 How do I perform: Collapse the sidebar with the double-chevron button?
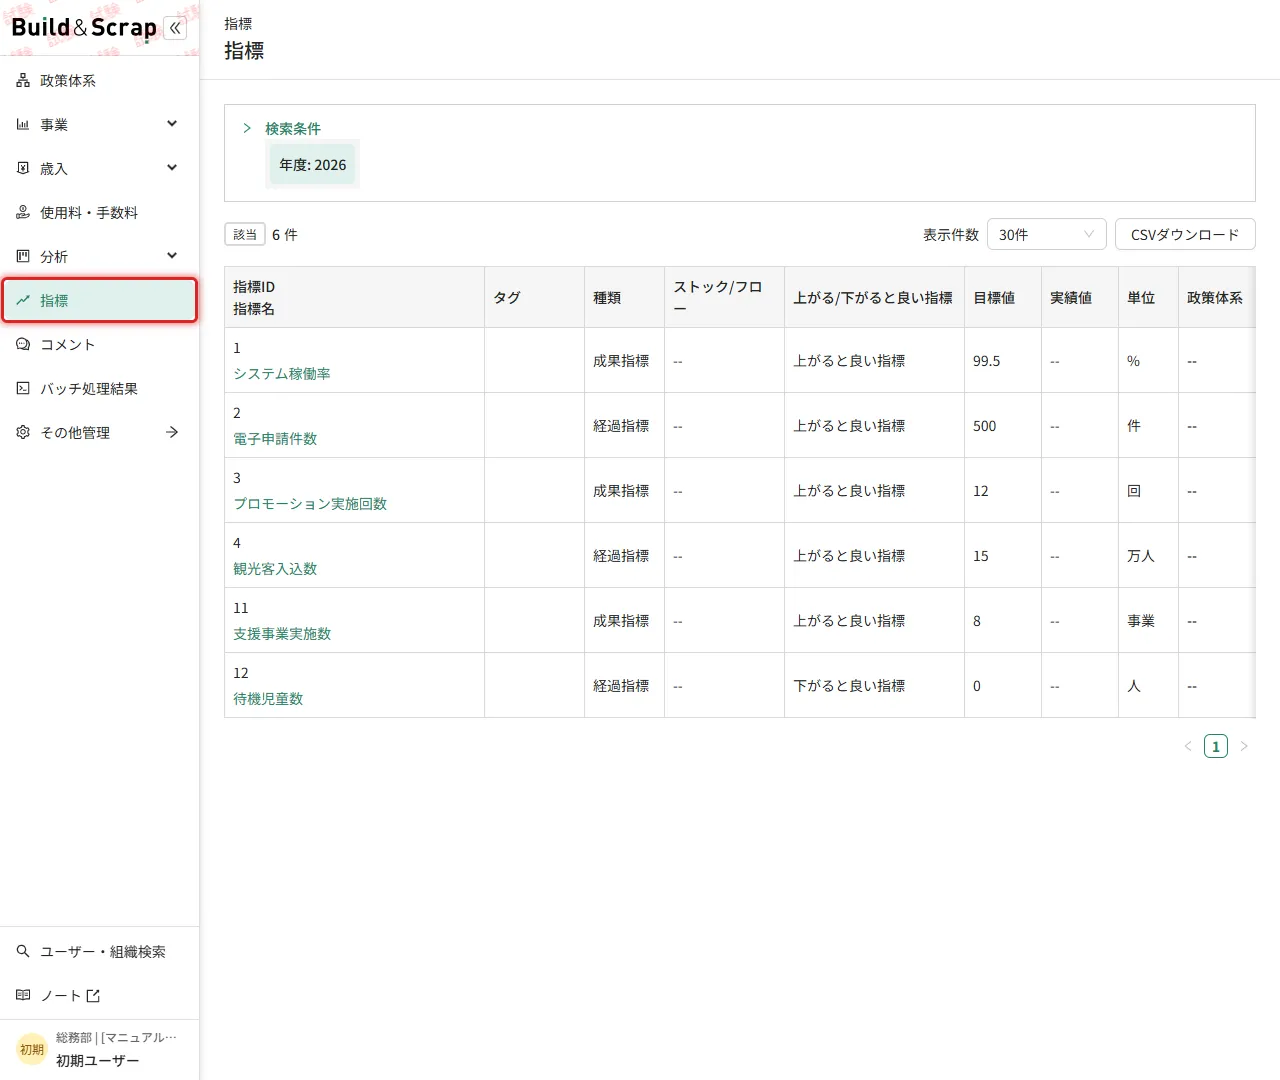tap(175, 28)
